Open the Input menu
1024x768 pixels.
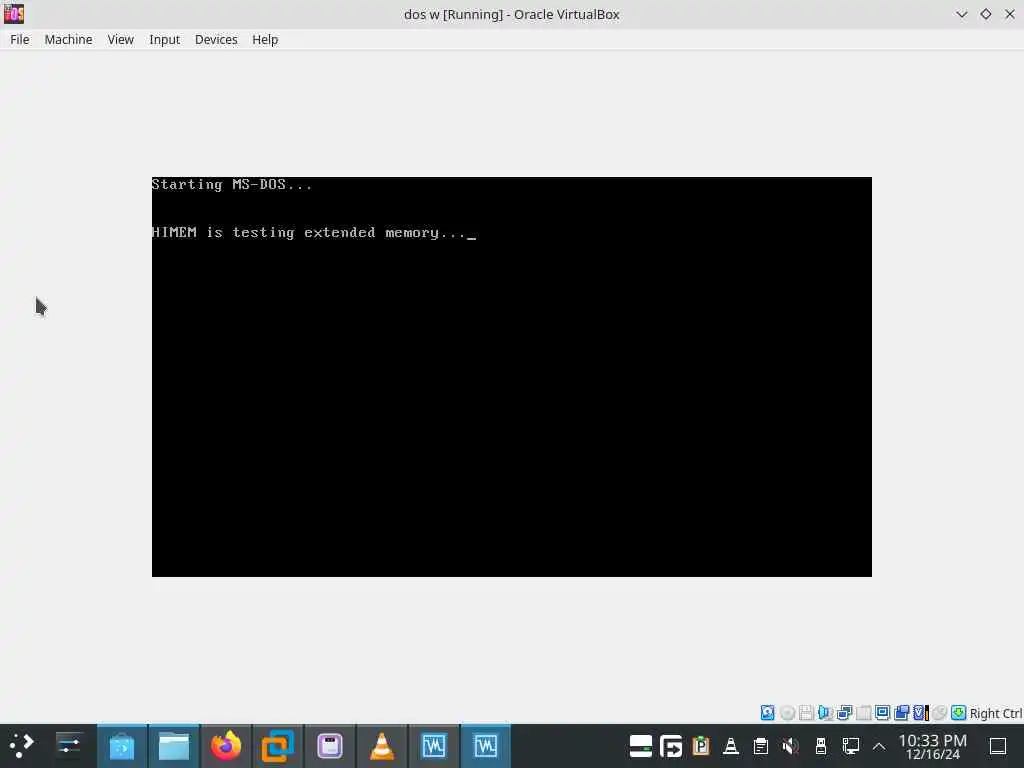[x=164, y=39]
